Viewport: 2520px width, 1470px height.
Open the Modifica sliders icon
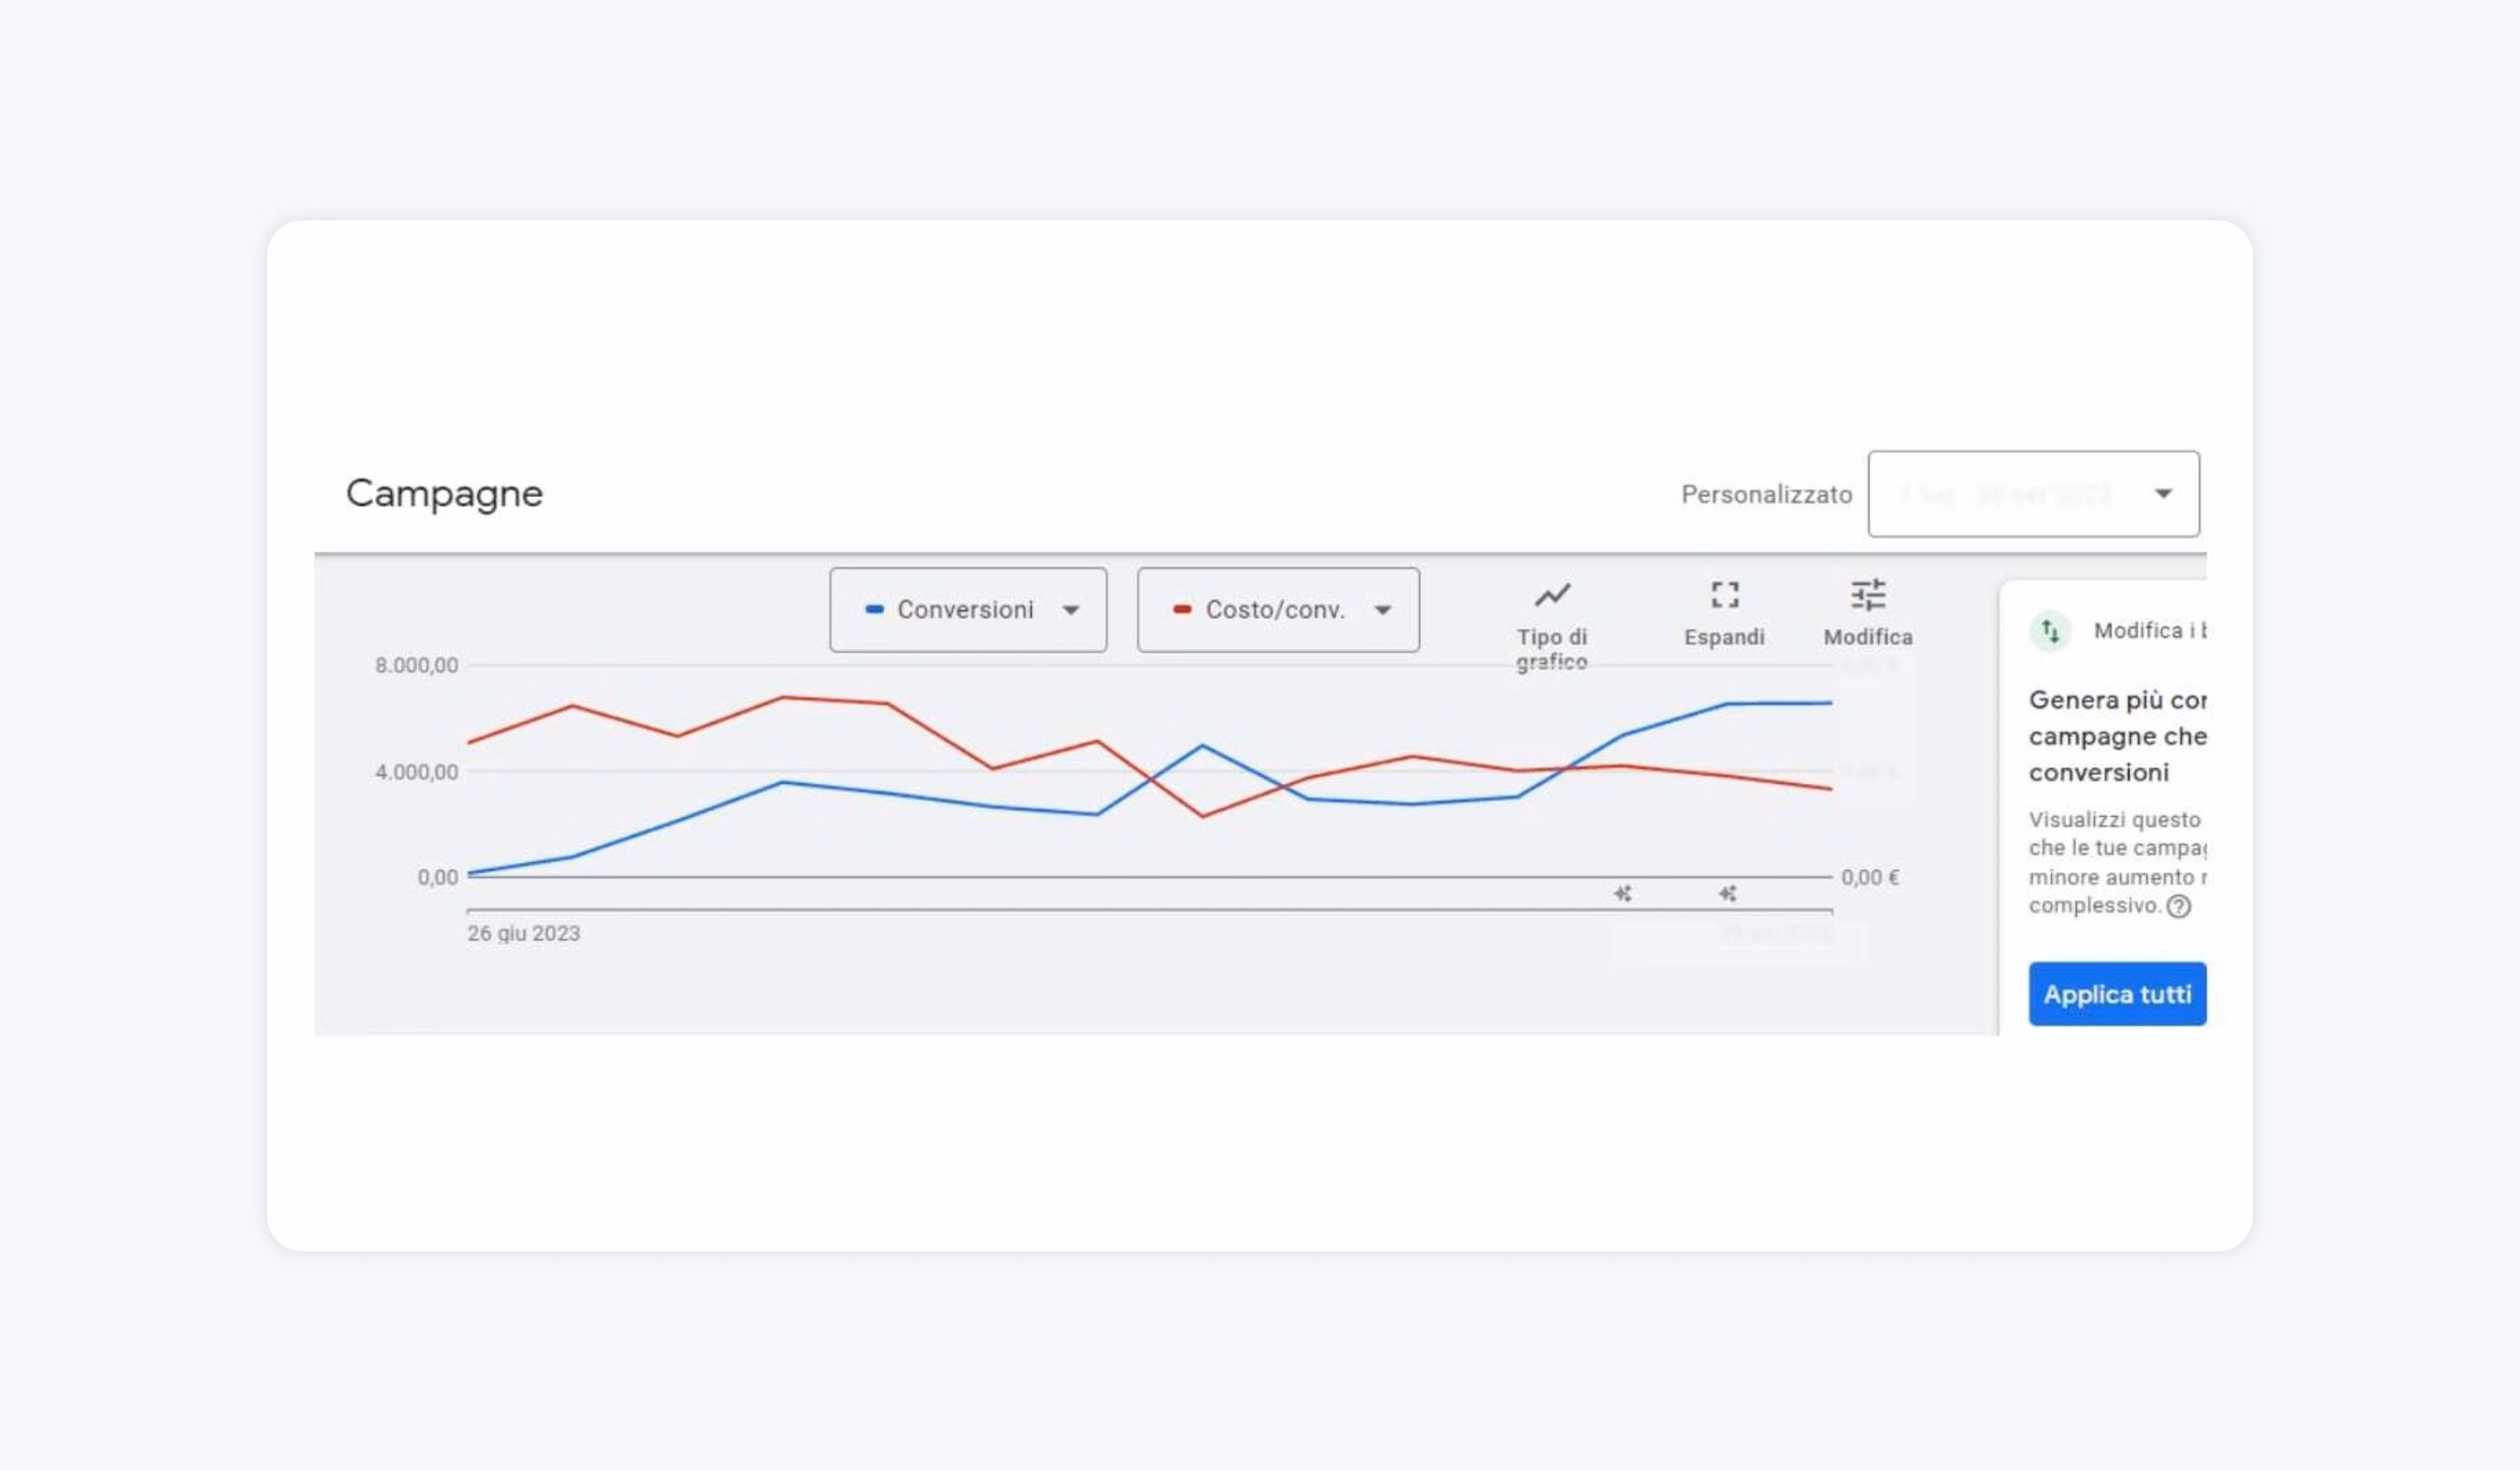(1868, 595)
